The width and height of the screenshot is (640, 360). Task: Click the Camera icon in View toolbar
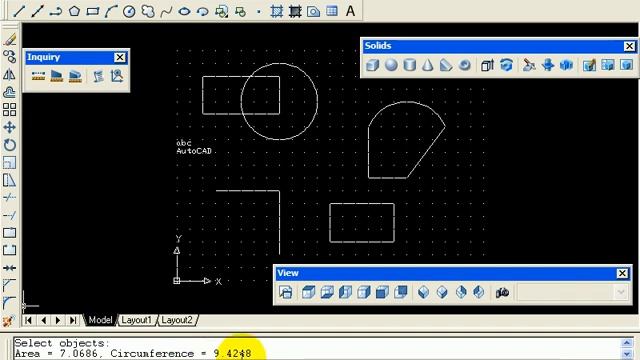click(x=502, y=292)
